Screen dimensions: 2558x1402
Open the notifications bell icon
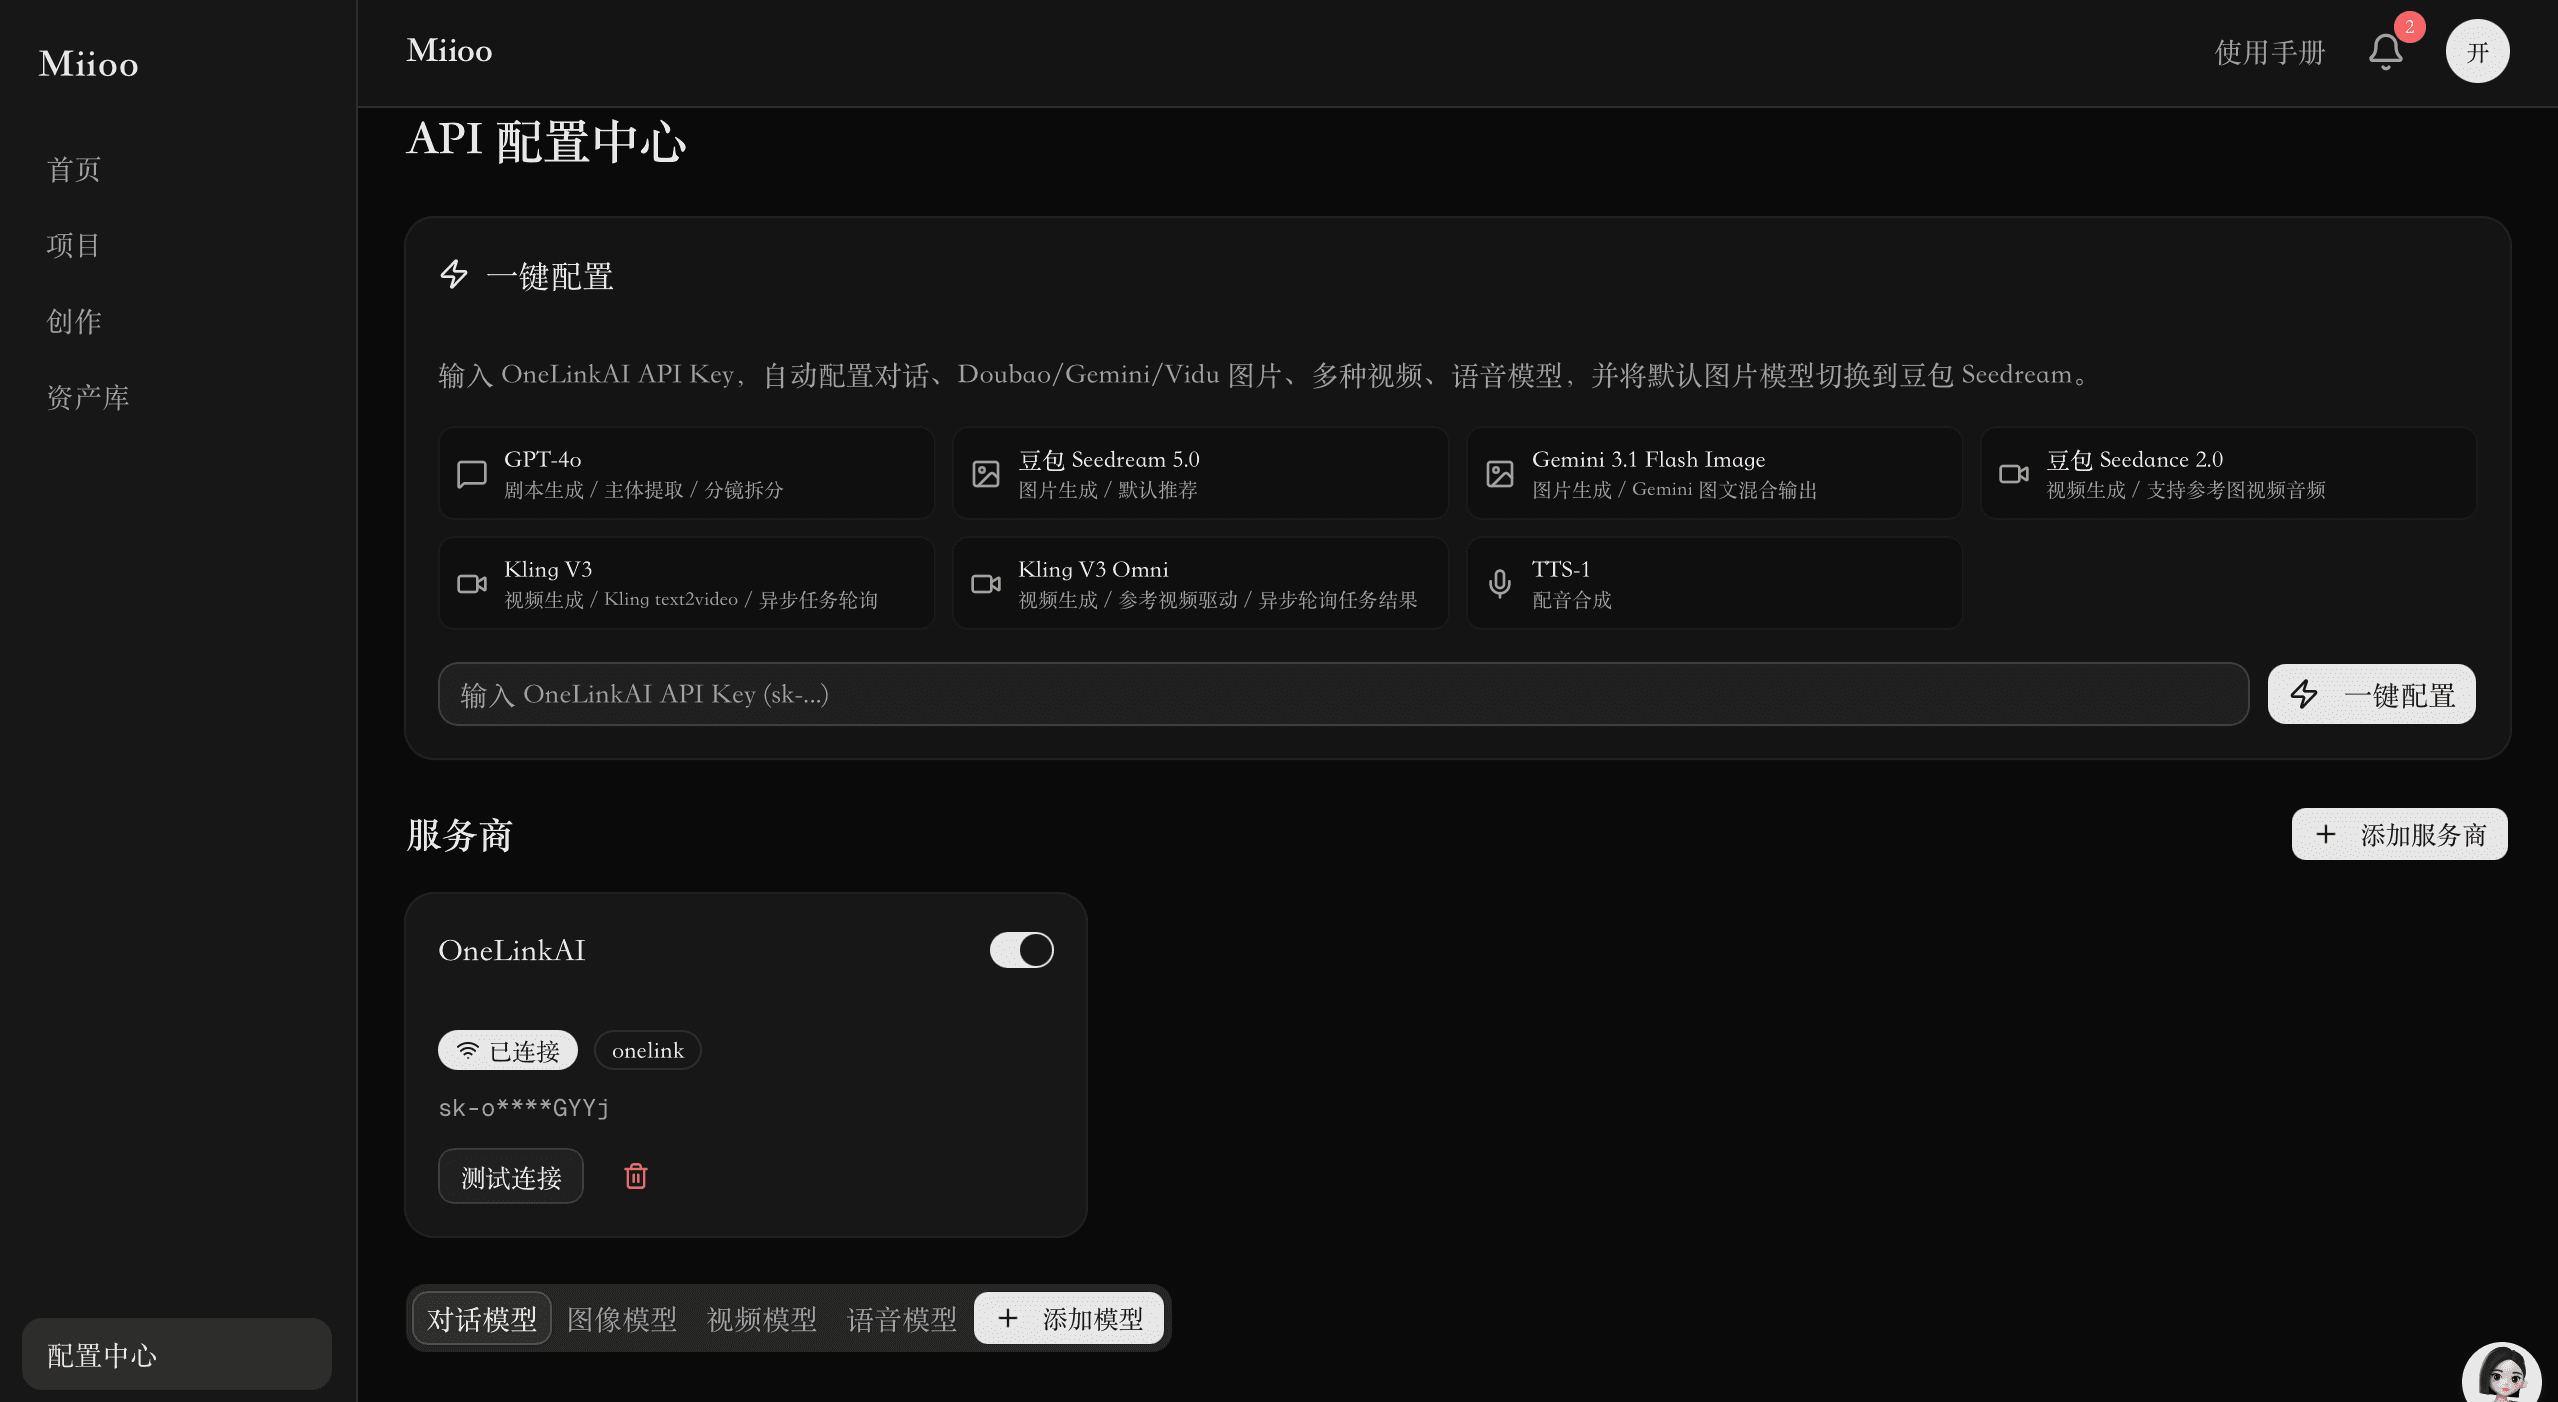coord(2385,52)
